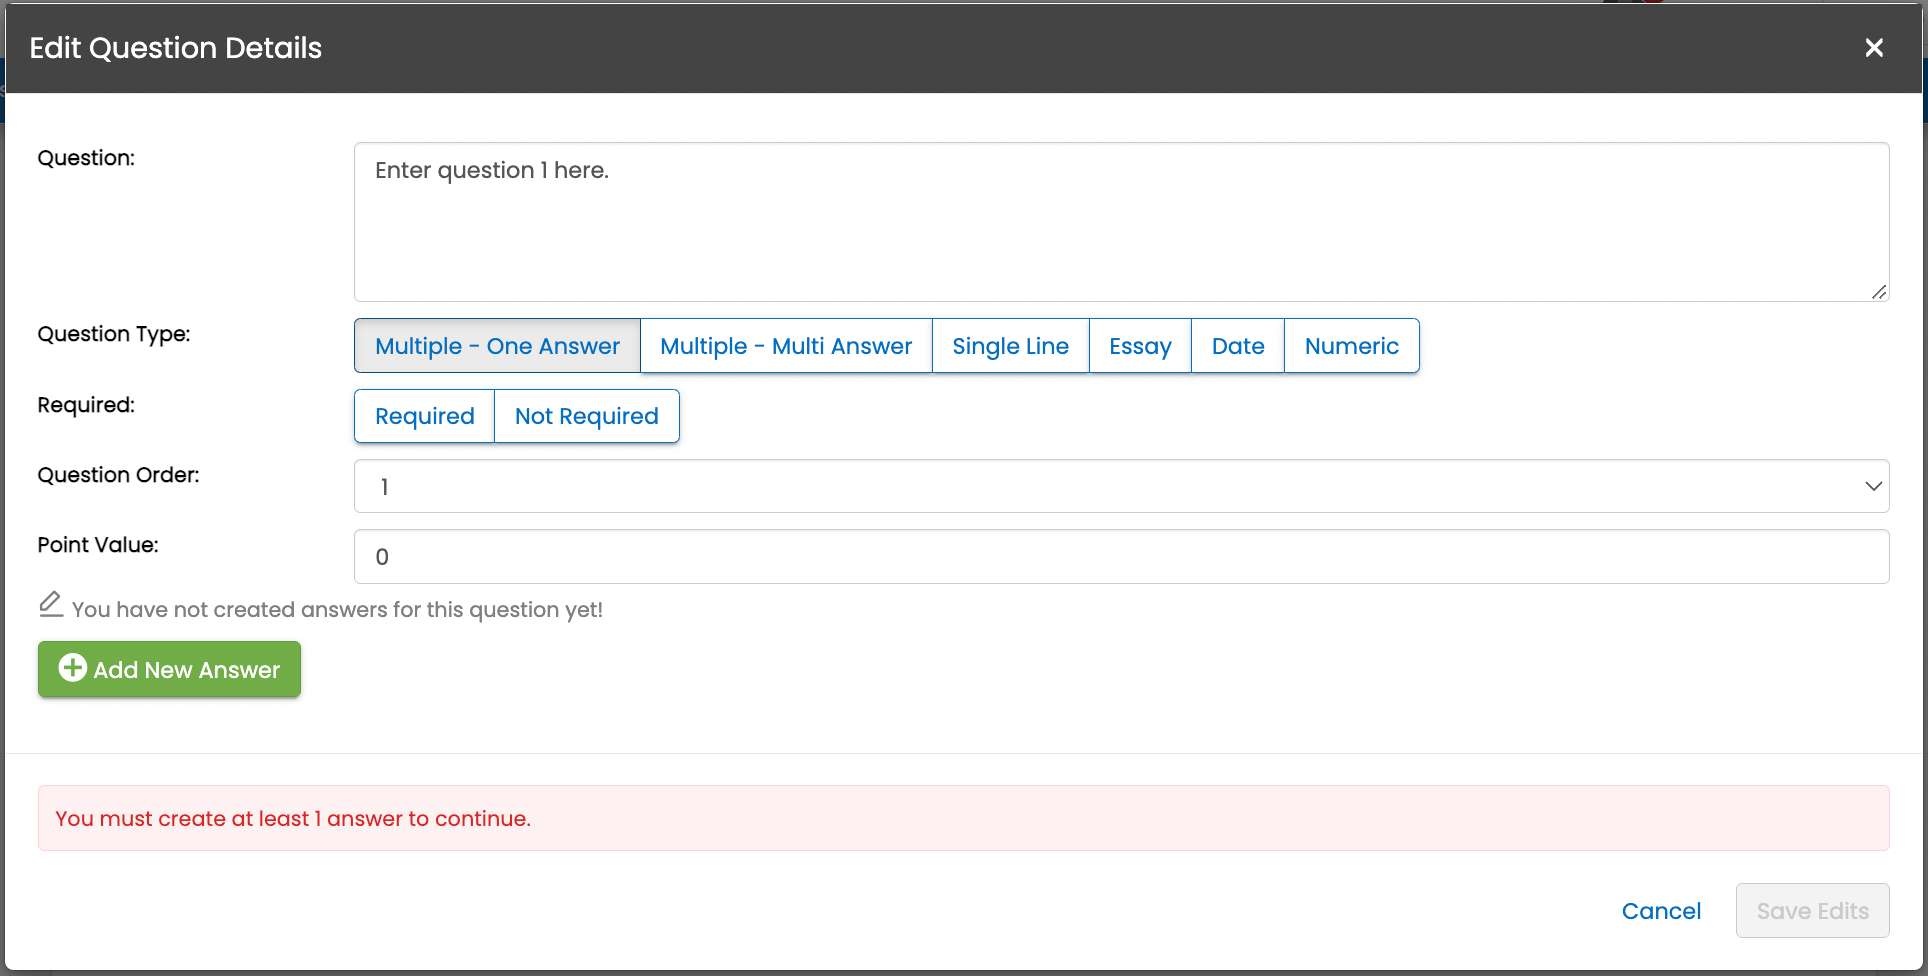The width and height of the screenshot is (1928, 976).
Task: Choose the Single Line question type
Action: pos(1010,346)
